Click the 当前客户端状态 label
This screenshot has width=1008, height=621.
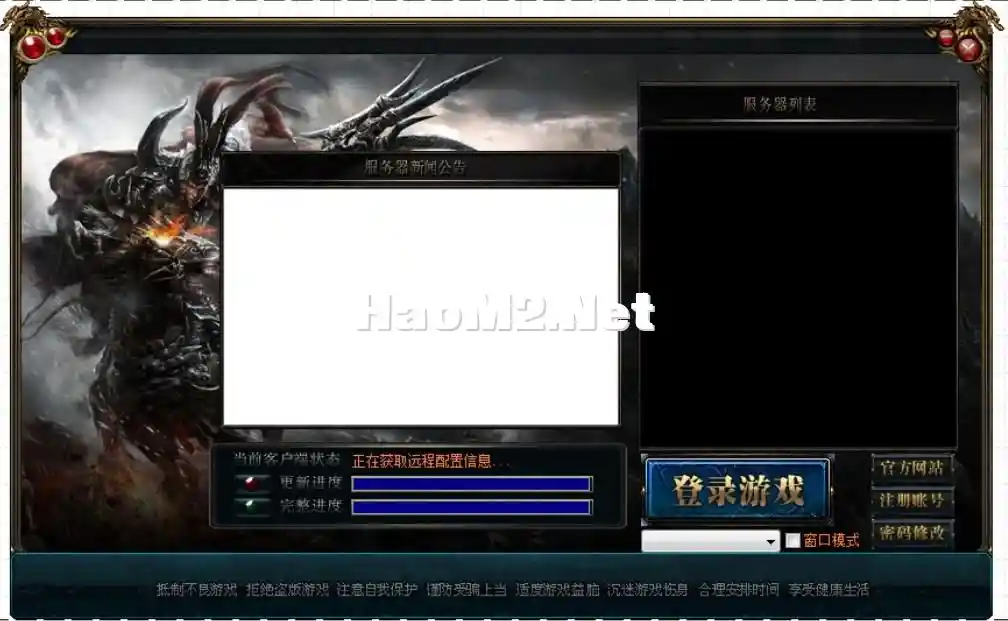click(286, 460)
